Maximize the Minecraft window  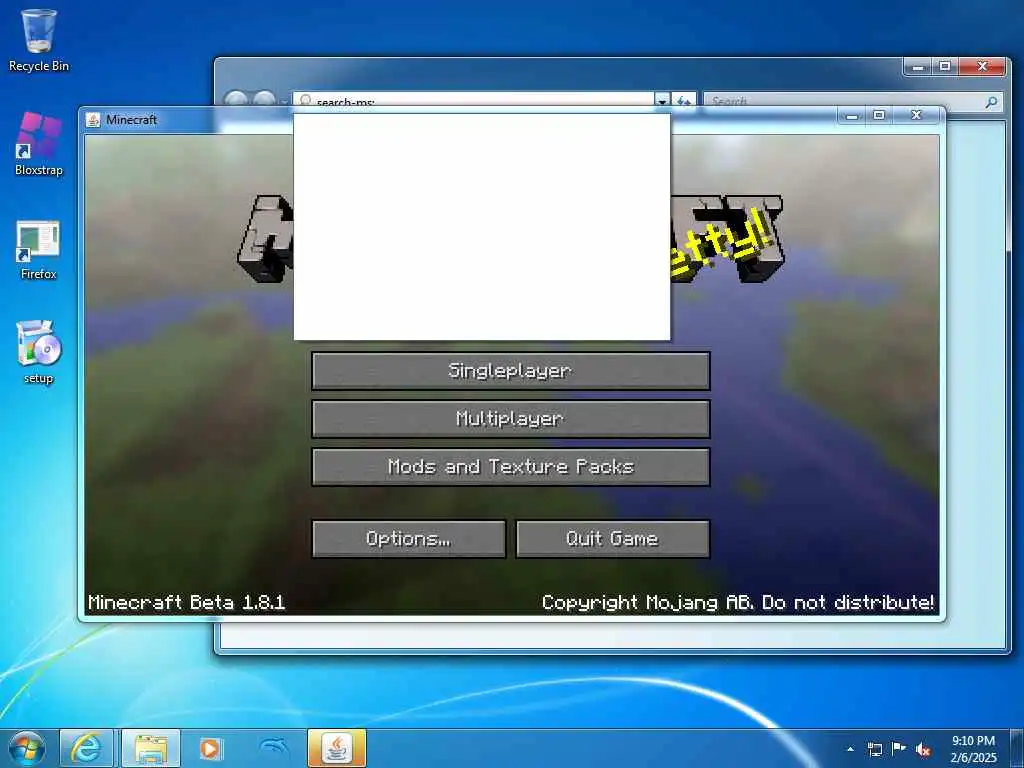point(879,116)
